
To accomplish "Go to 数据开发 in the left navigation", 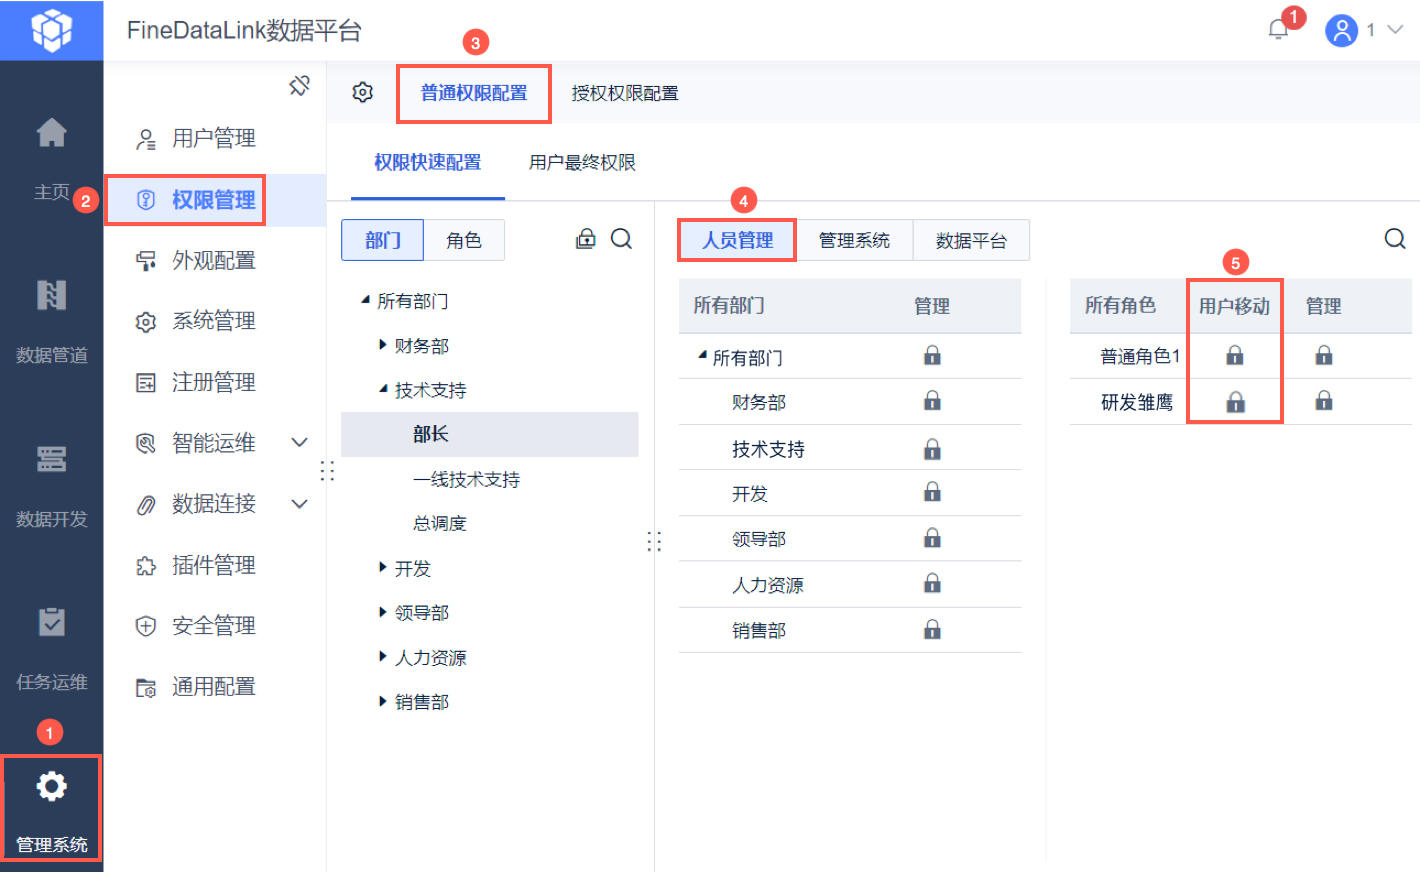I will pos(51,481).
